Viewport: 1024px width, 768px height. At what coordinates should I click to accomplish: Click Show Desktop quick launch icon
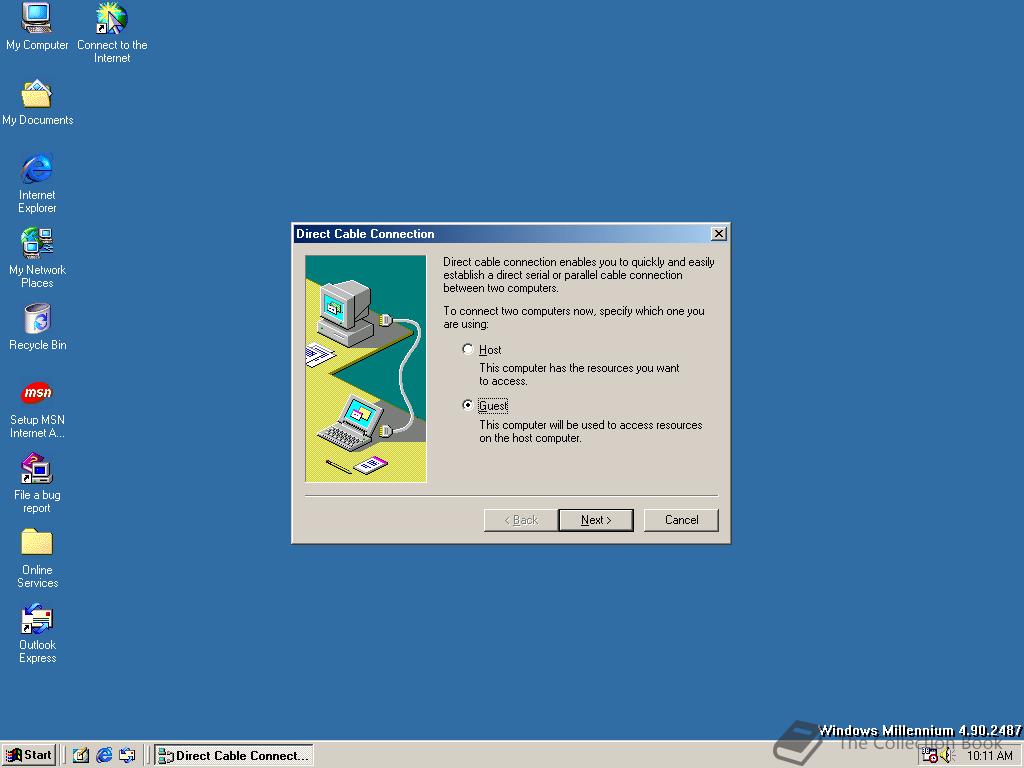pyautogui.click(x=81, y=756)
